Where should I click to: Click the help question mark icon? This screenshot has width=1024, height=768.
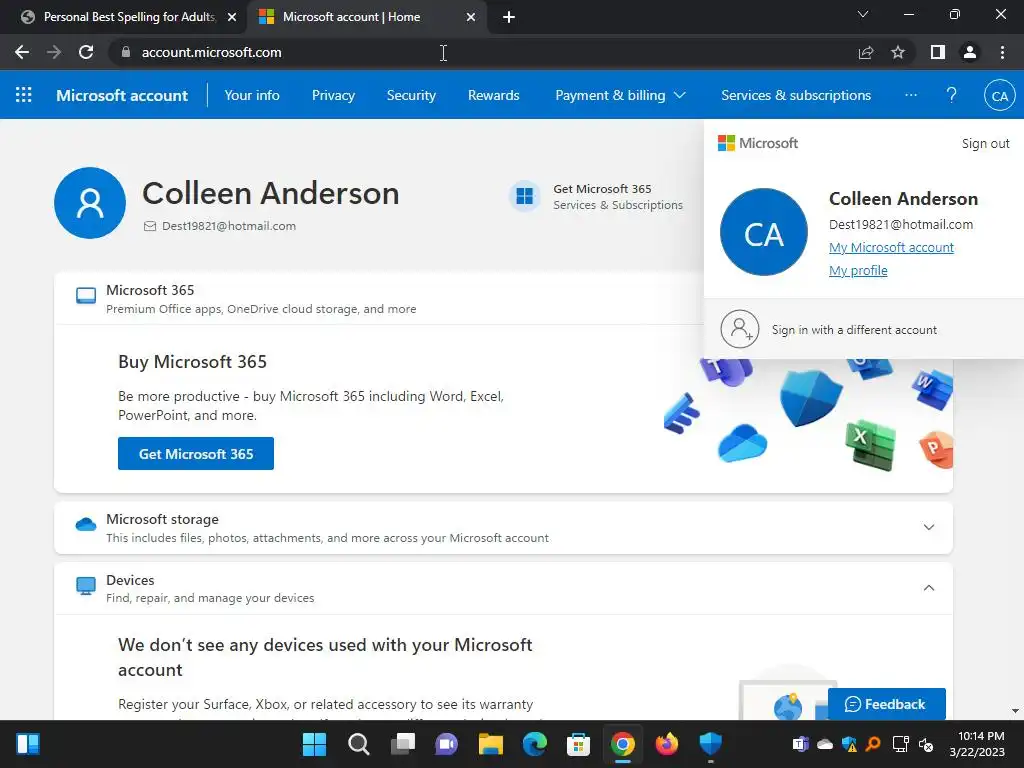(x=952, y=95)
